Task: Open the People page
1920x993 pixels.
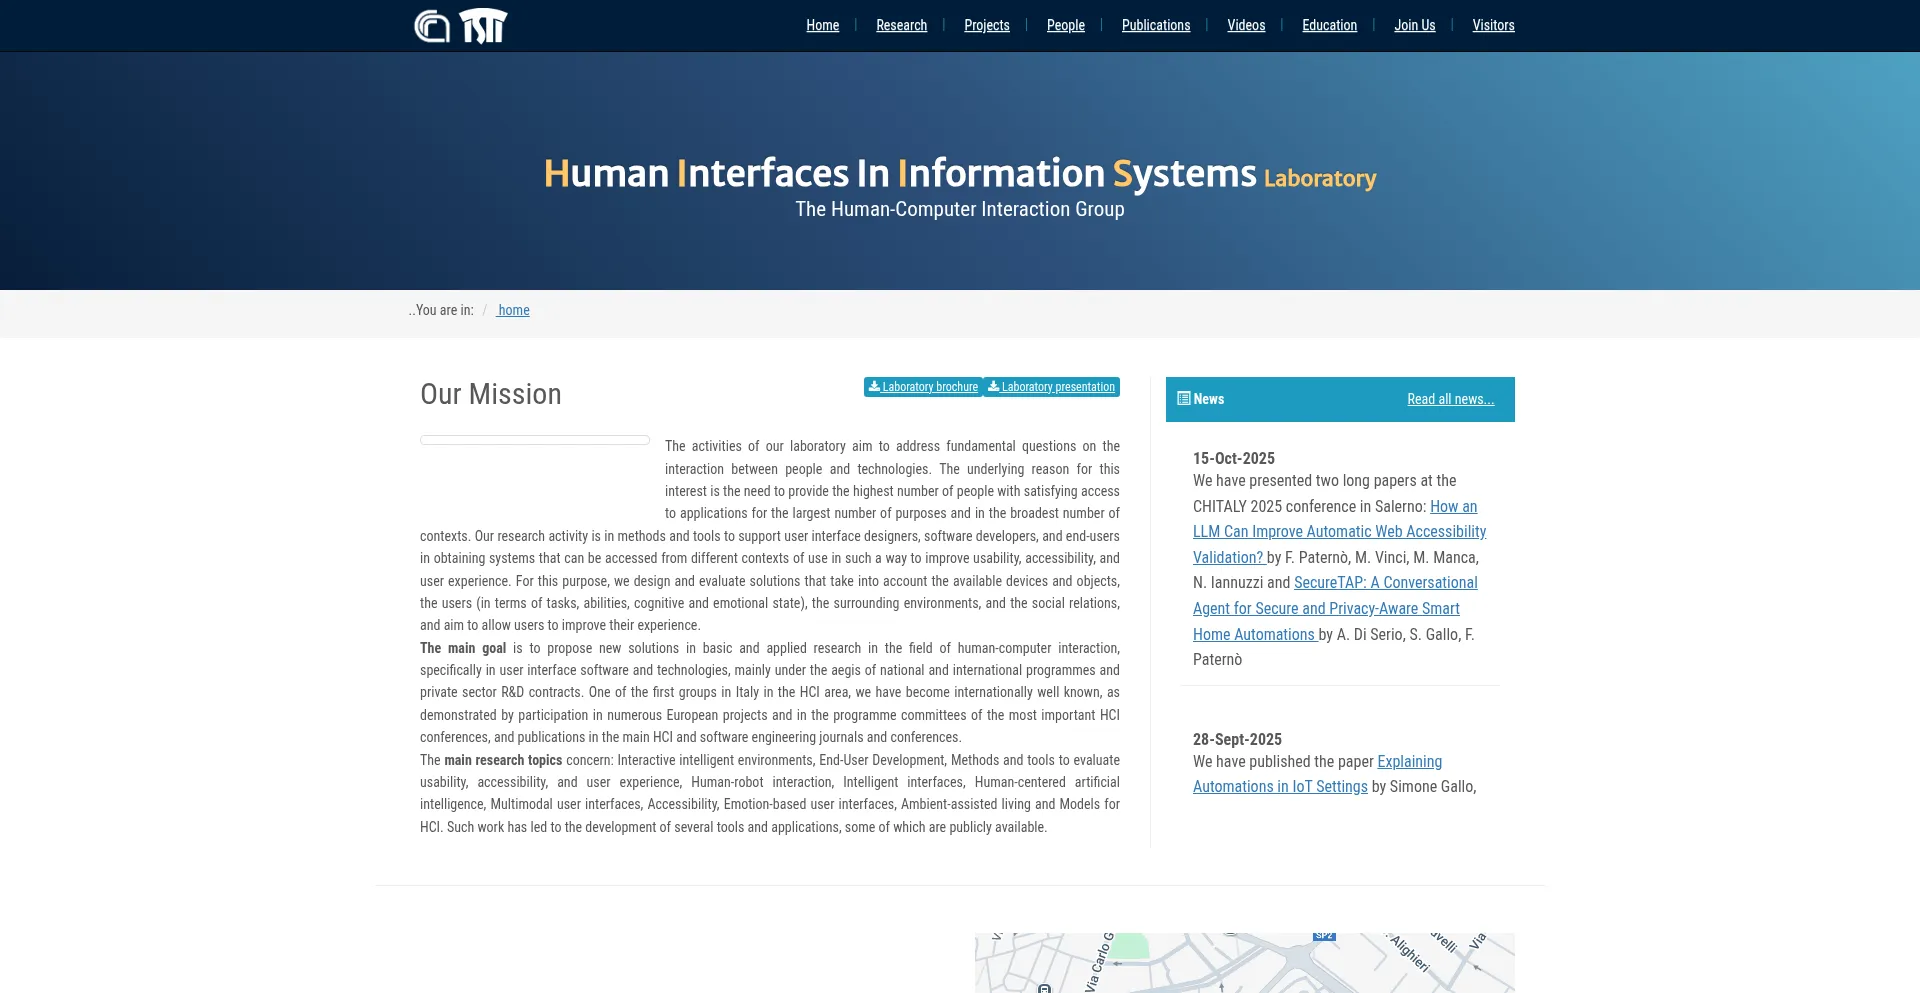Action: (x=1065, y=25)
